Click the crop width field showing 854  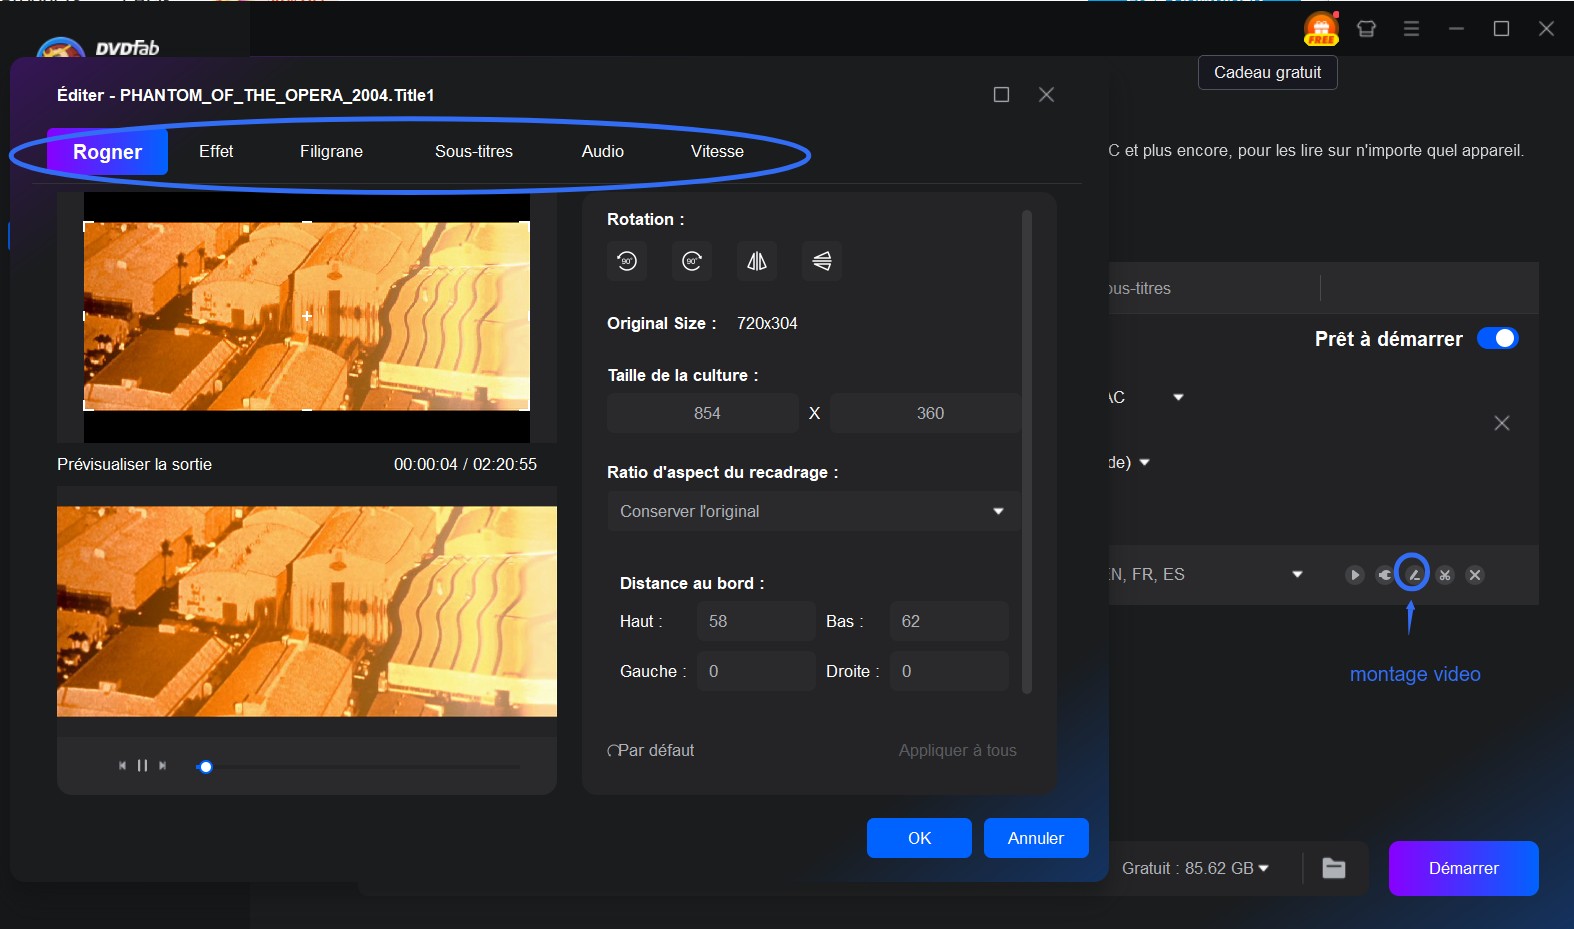point(703,413)
